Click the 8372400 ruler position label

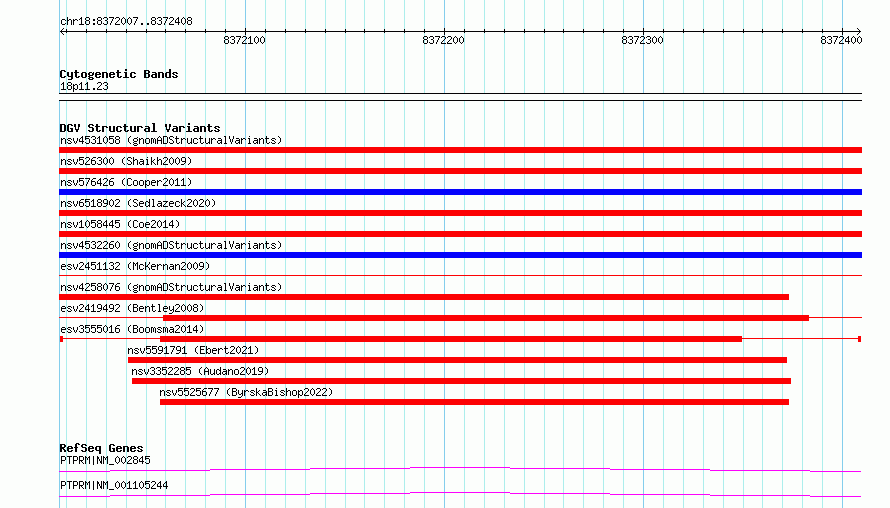click(841, 40)
